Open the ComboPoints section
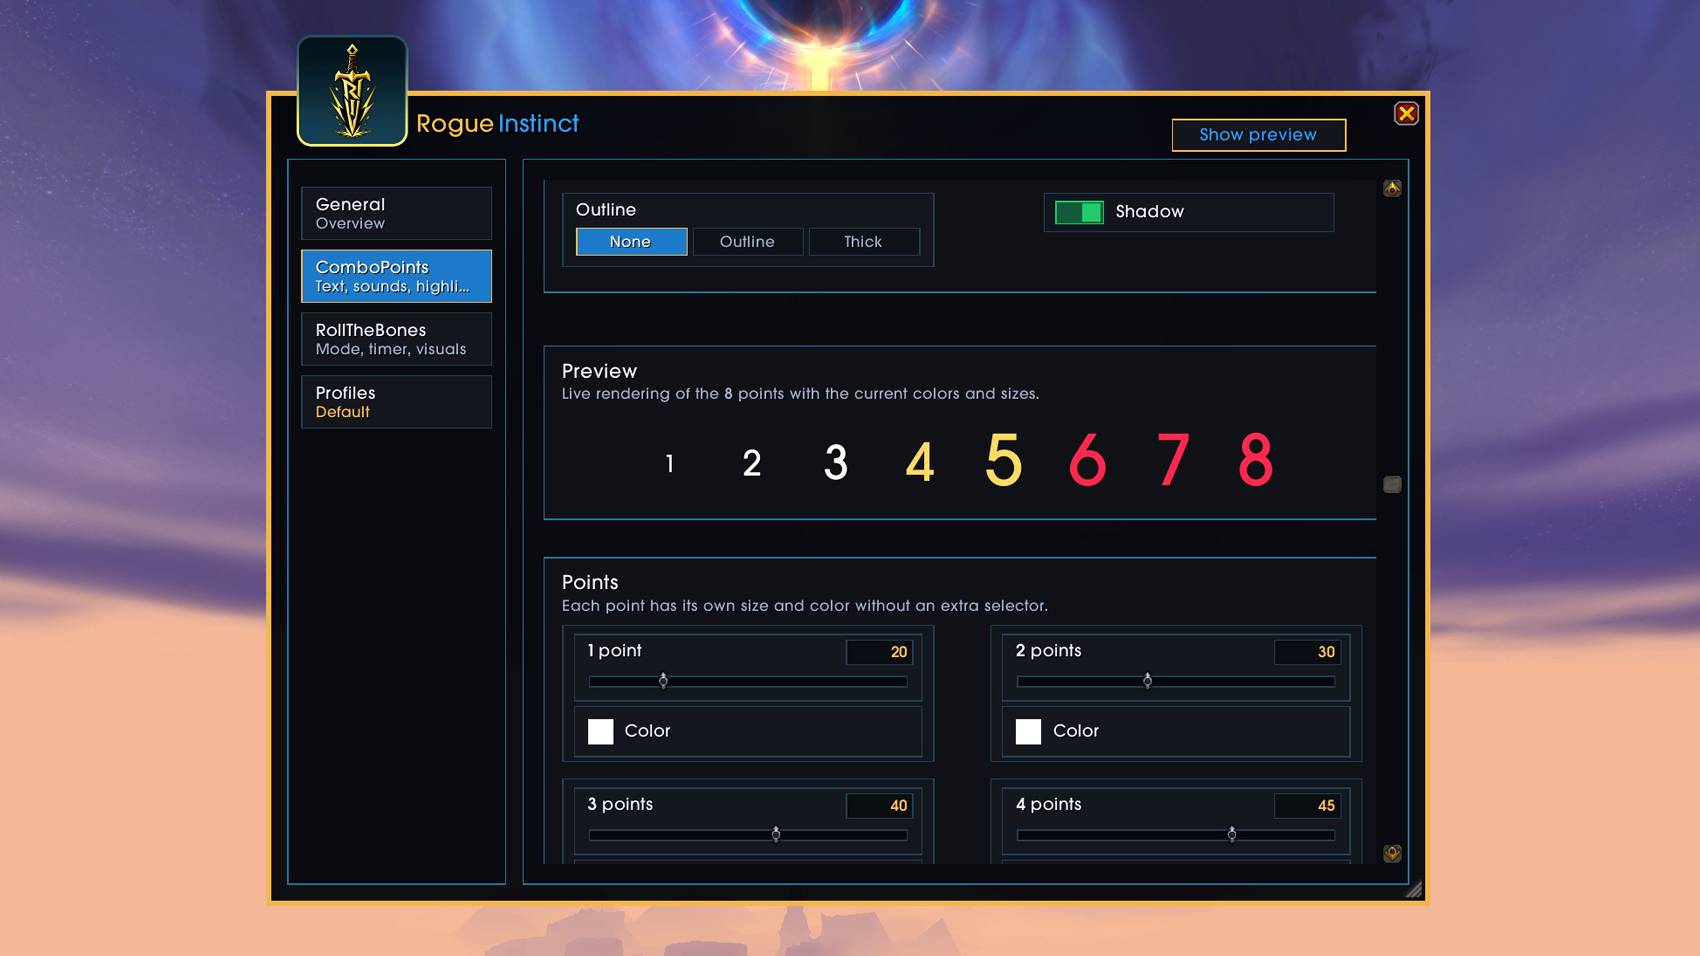The height and width of the screenshot is (956, 1700). [396, 276]
